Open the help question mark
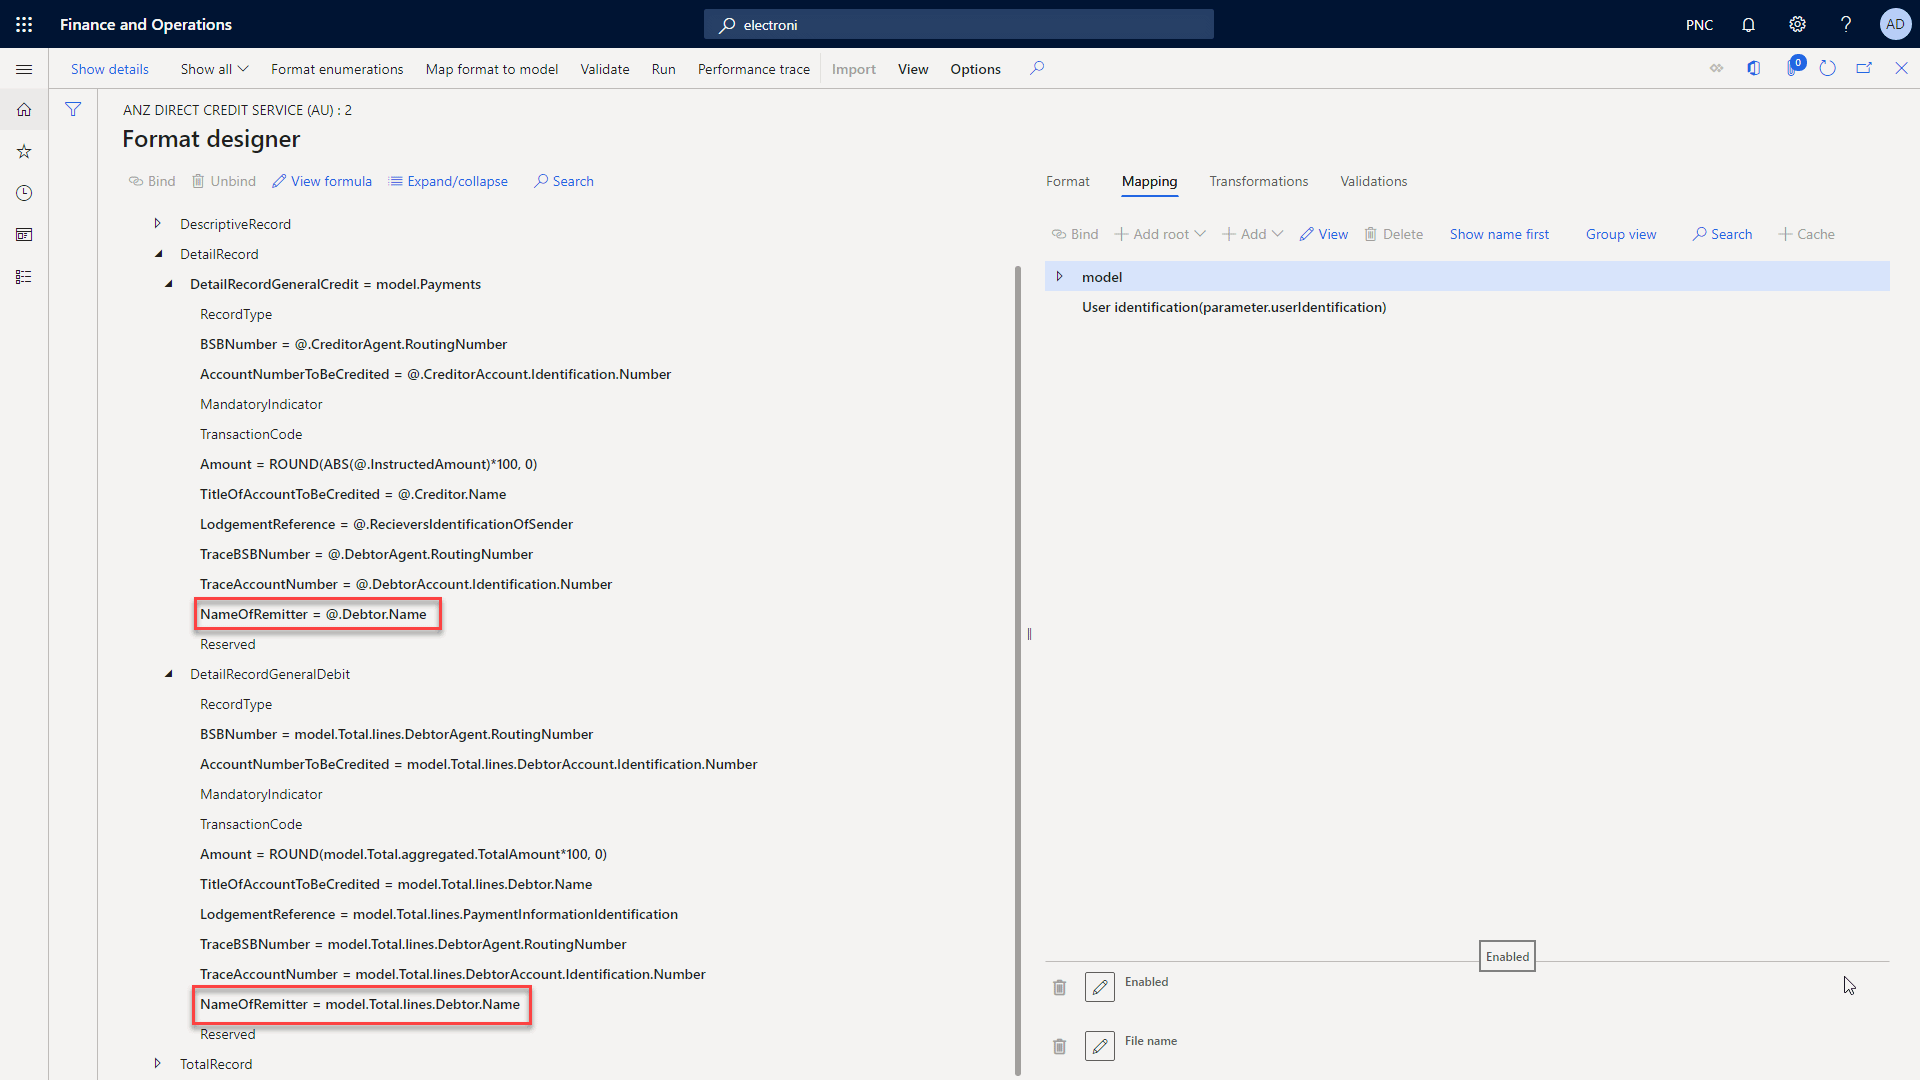Viewport: 1920px width, 1080px height. pos(1846,24)
